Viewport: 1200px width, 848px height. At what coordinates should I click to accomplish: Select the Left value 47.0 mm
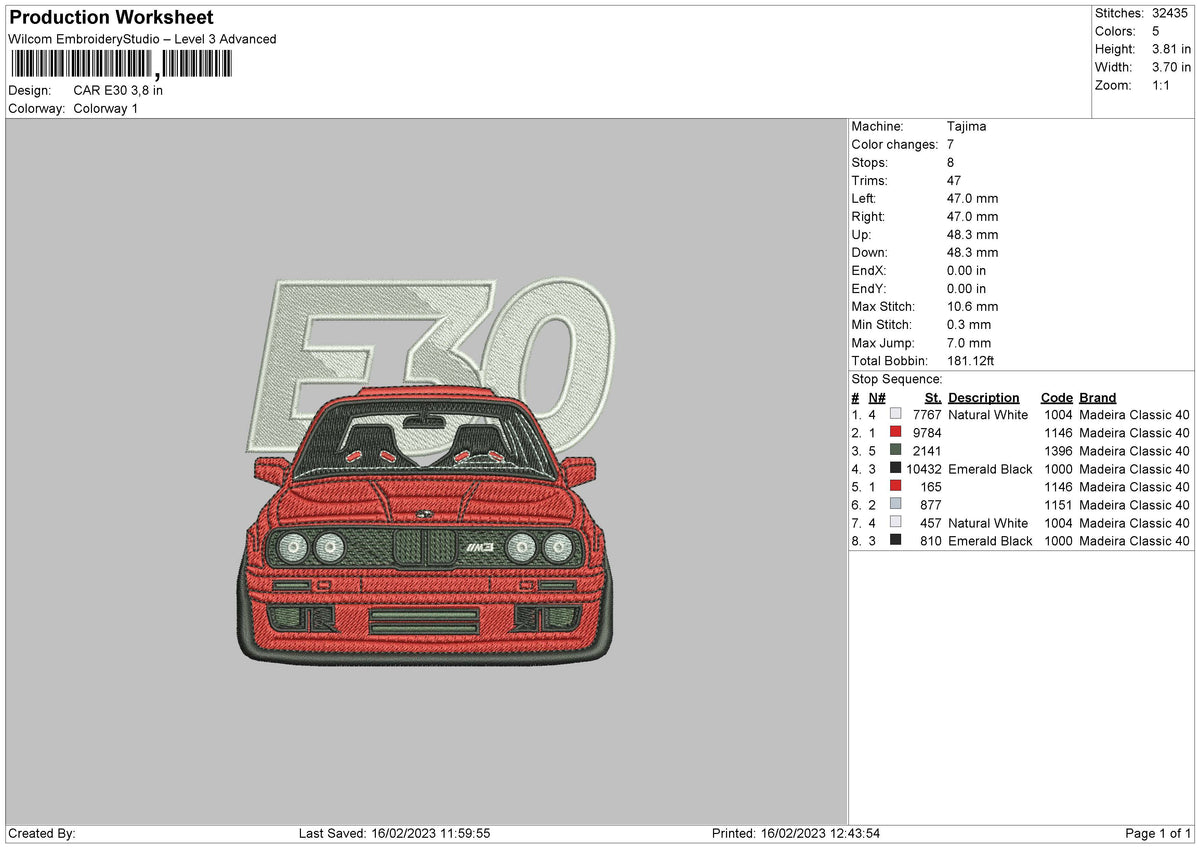(x=972, y=199)
